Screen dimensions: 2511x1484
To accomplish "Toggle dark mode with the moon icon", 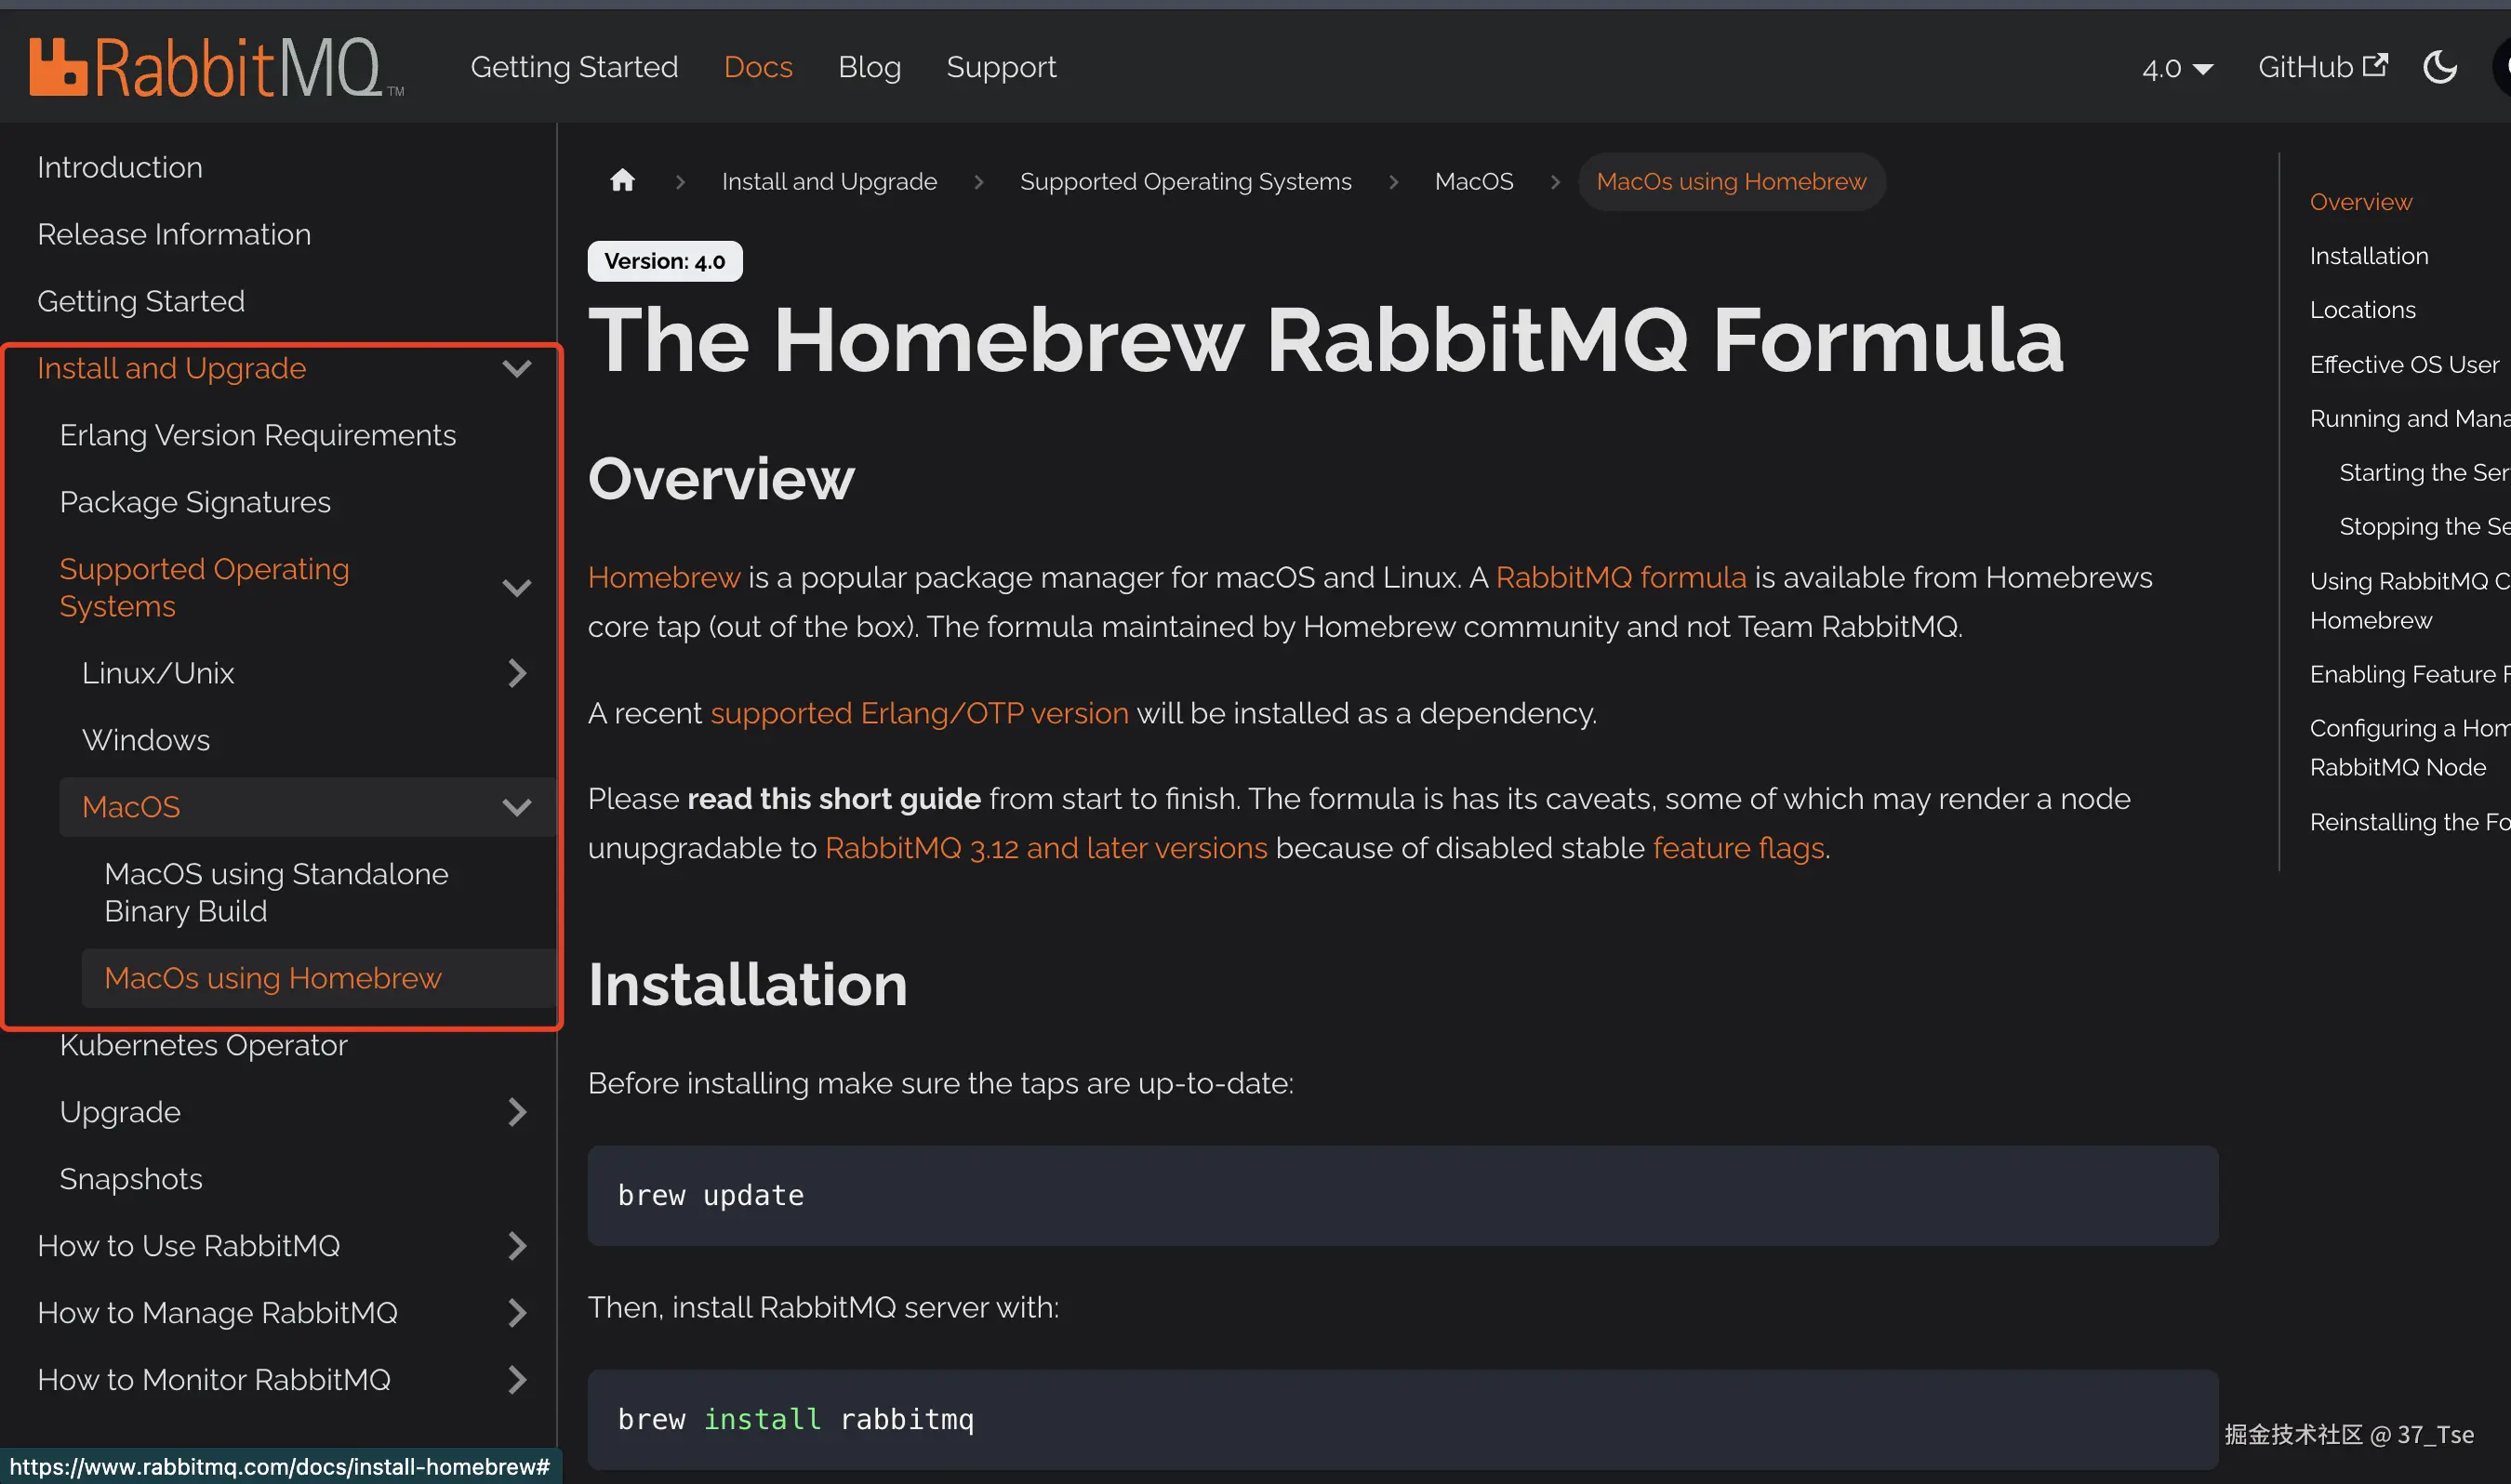I will [2439, 67].
